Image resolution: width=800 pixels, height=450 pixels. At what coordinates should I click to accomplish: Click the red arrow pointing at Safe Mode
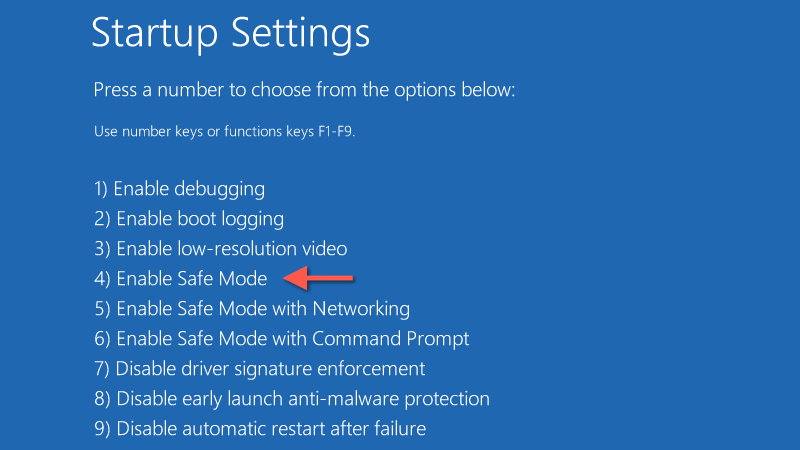point(318,279)
